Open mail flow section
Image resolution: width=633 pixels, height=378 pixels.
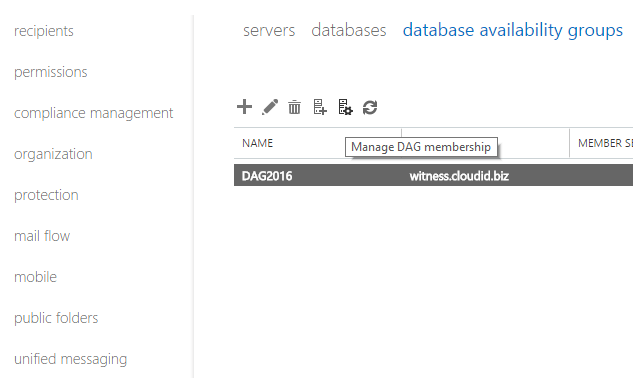[x=42, y=236]
